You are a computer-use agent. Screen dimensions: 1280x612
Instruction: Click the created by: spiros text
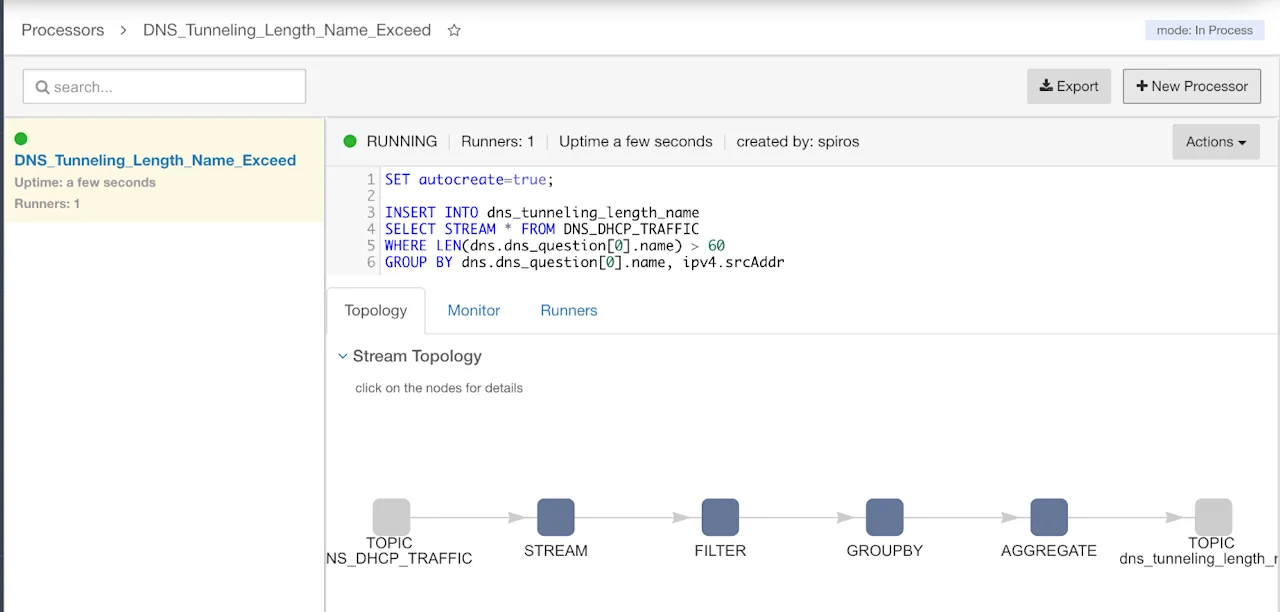tap(798, 141)
